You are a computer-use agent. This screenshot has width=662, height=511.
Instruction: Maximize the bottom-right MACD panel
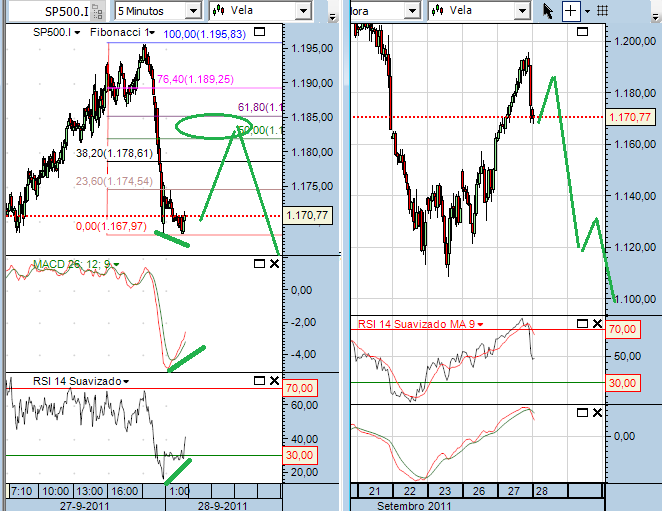point(583,413)
